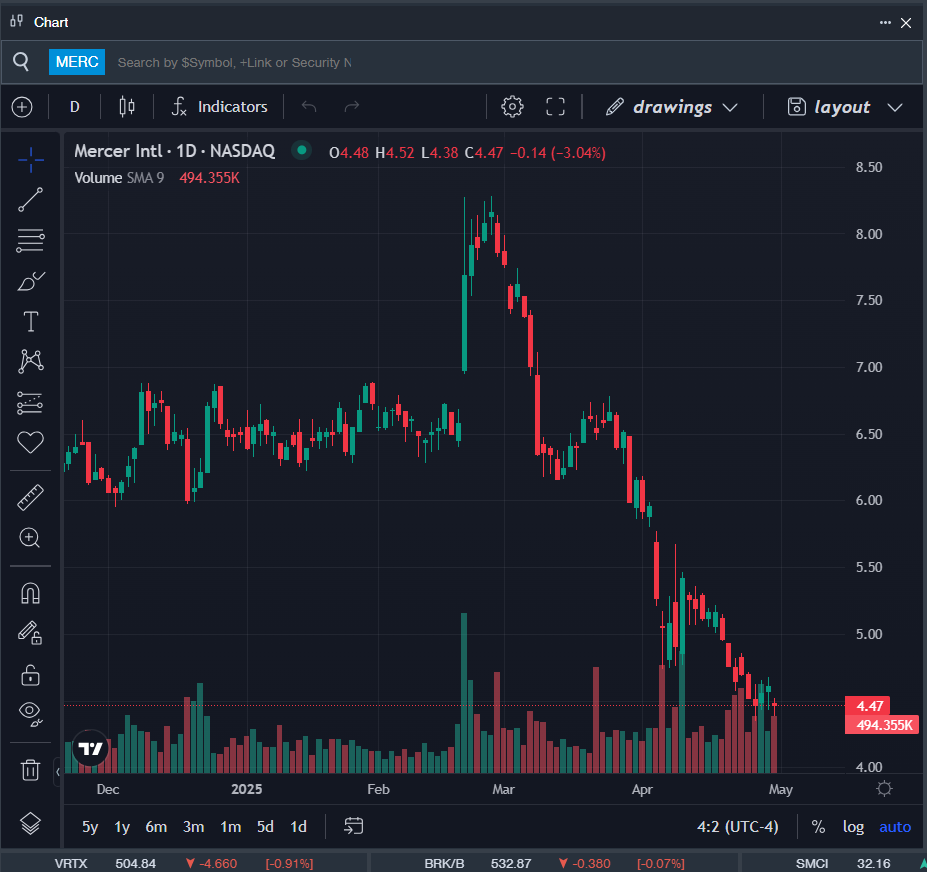Select the ruler measure tool
The image size is (927, 872).
click(31, 497)
